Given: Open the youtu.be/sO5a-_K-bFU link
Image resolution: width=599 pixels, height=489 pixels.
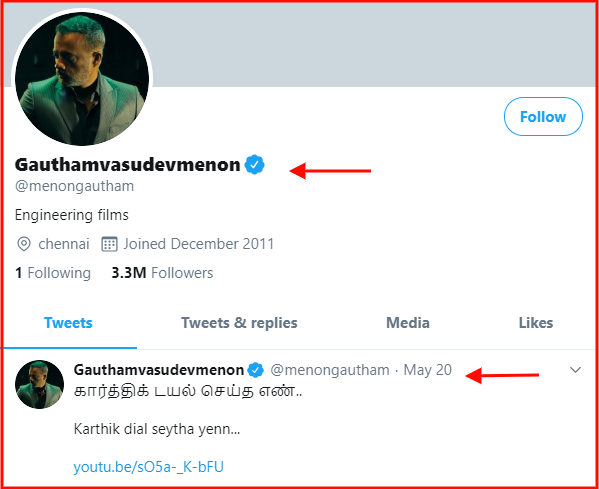Looking at the screenshot, I should coord(149,467).
